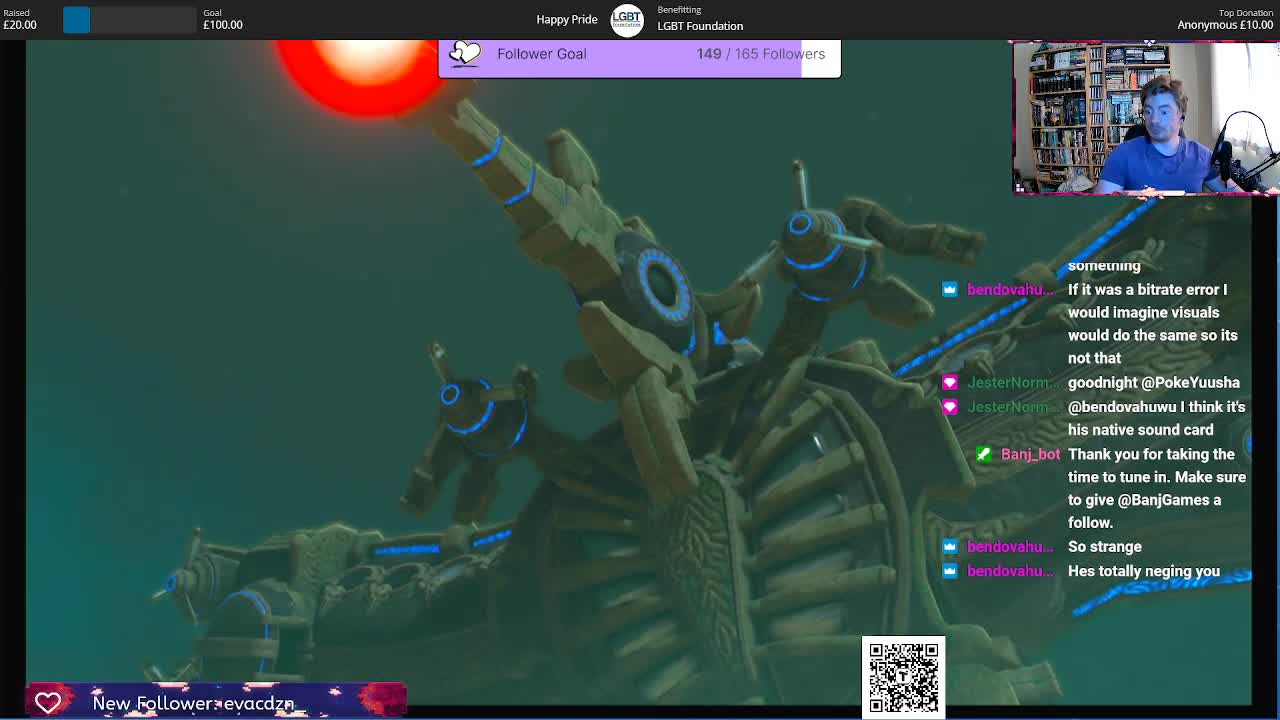The width and height of the screenshot is (1280, 720).
Task: Click the 'LGBT Foundation' benefitting text
Action: 700,26
